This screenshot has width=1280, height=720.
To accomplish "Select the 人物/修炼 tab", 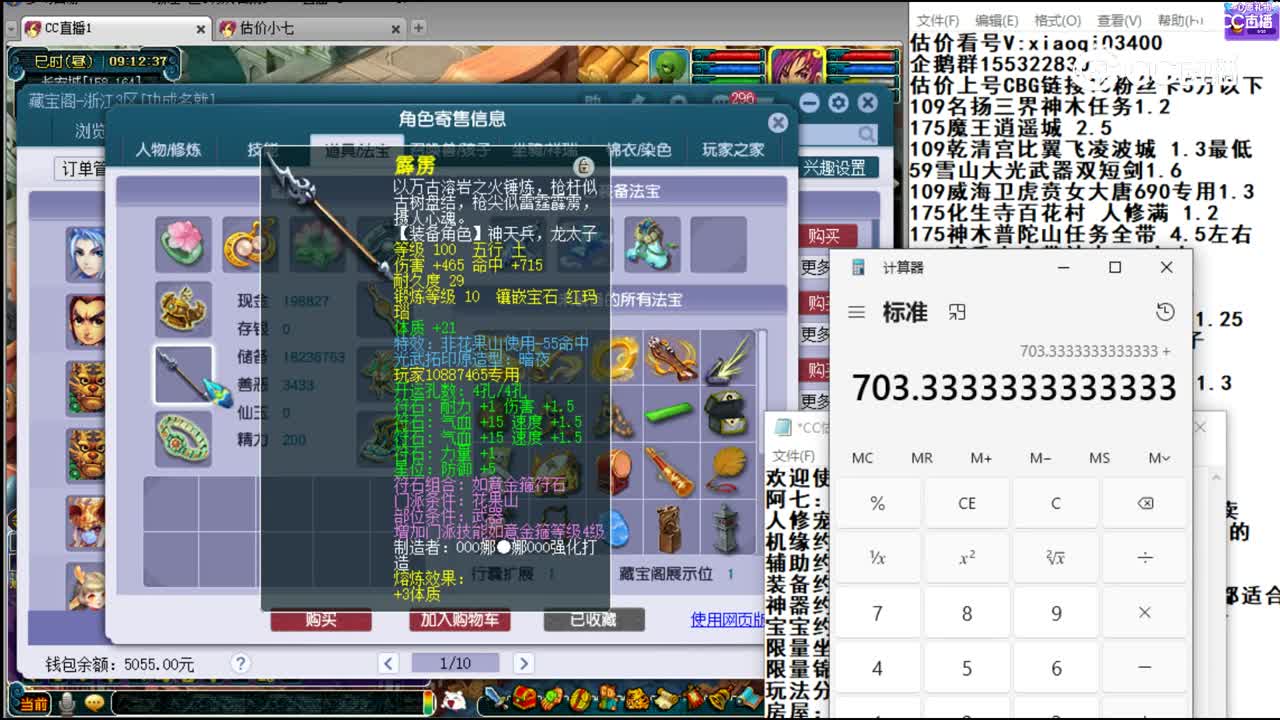I will (168, 150).
